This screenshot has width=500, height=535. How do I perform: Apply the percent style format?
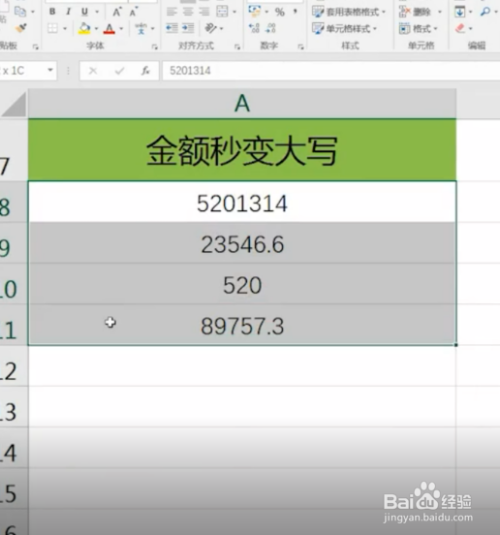(x=280, y=12)
